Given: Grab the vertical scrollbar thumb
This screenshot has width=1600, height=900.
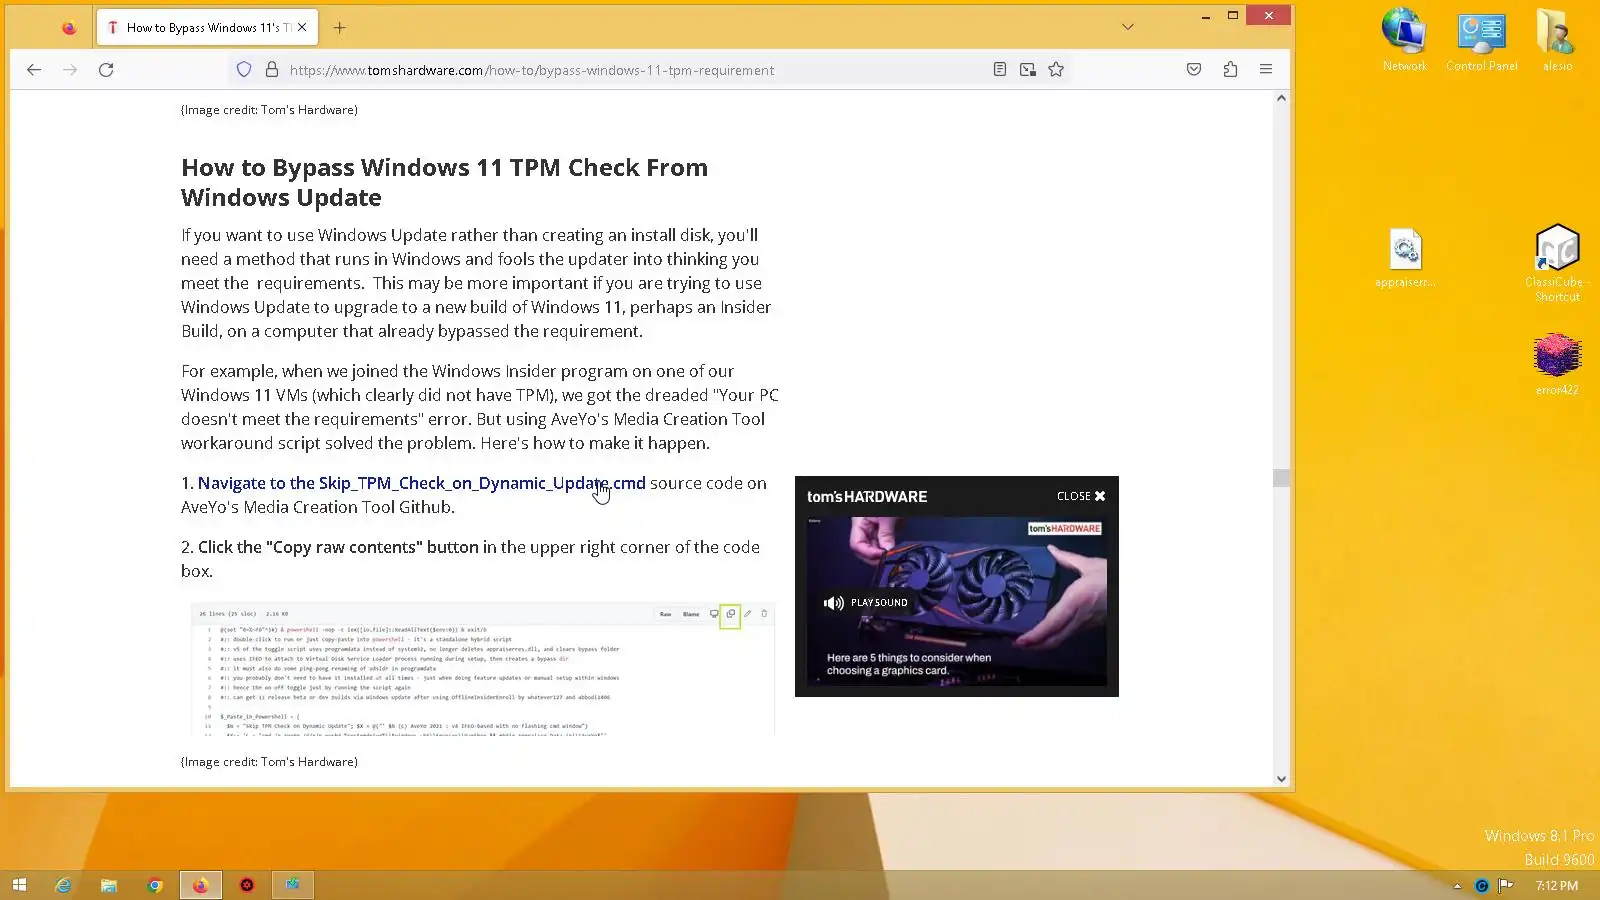Looking at the screenshot, I should pos(1281,478).
